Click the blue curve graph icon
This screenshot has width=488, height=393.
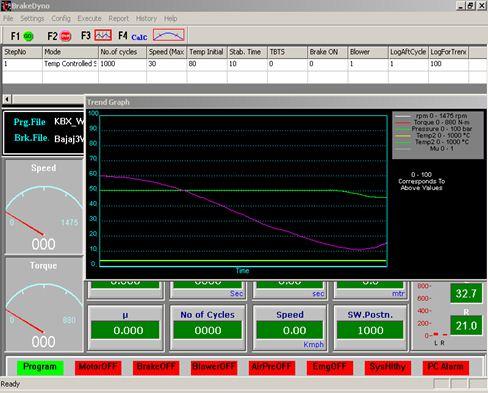point(169,35)
